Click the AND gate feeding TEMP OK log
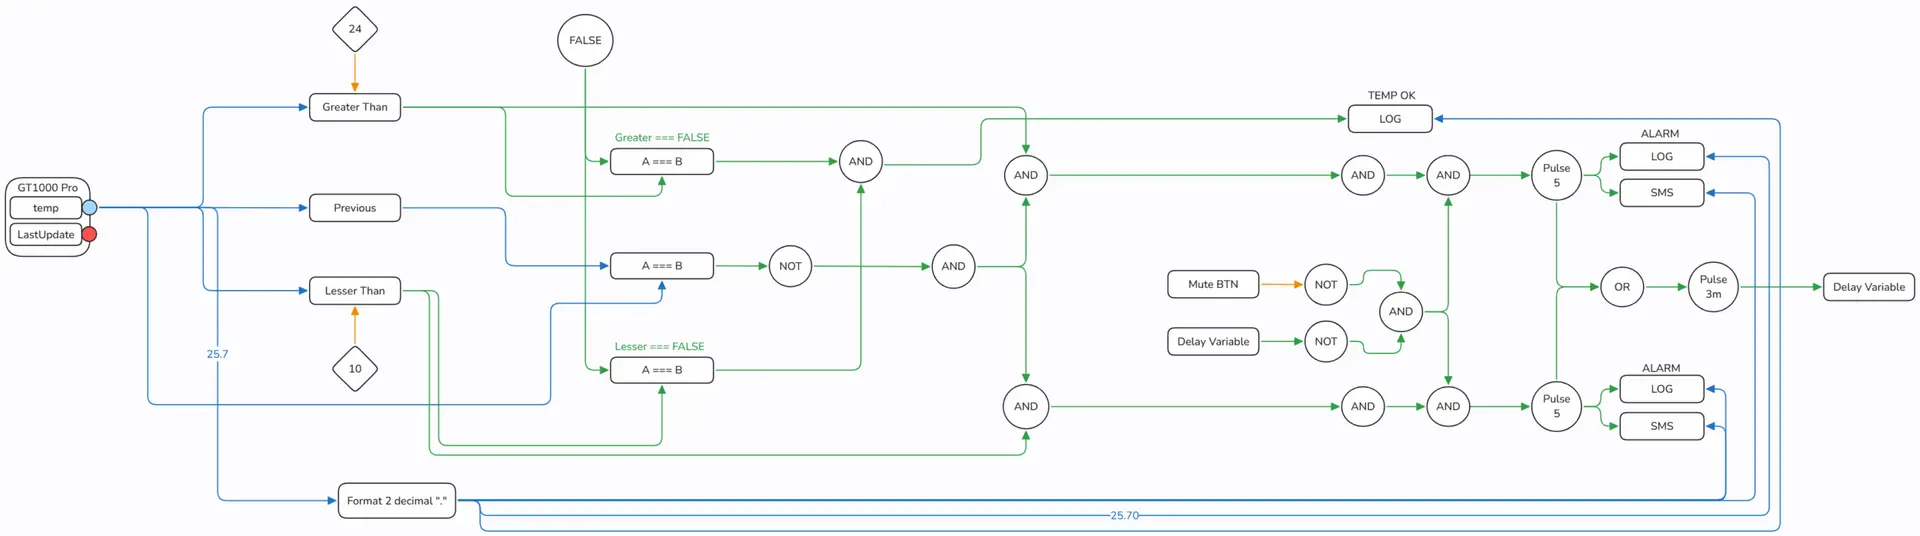1920x536 pixels. [x=860, y=161]
